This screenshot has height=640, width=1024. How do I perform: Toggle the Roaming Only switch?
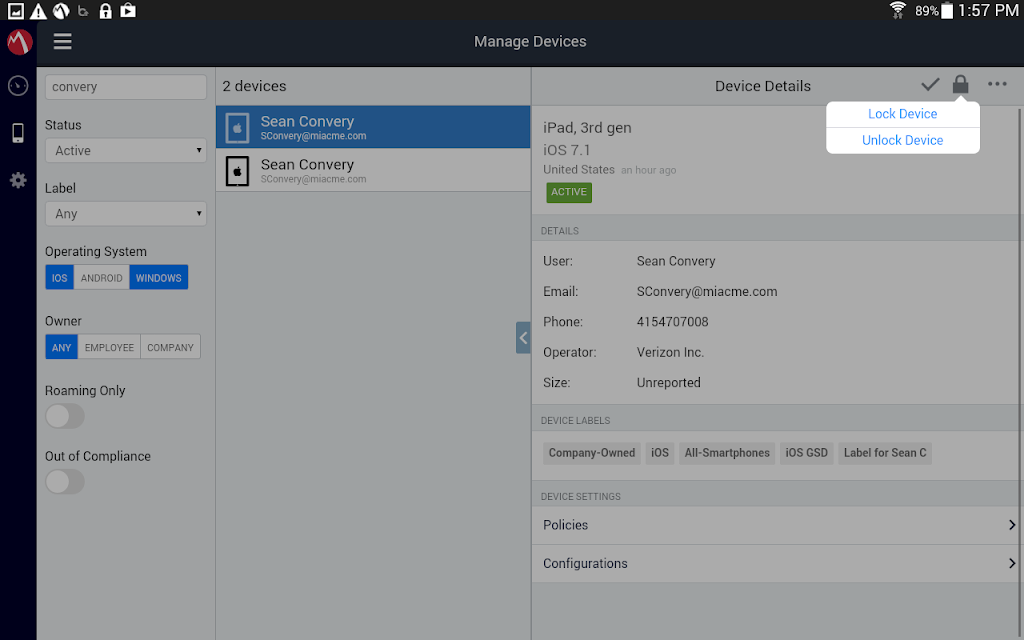point(65,416)
